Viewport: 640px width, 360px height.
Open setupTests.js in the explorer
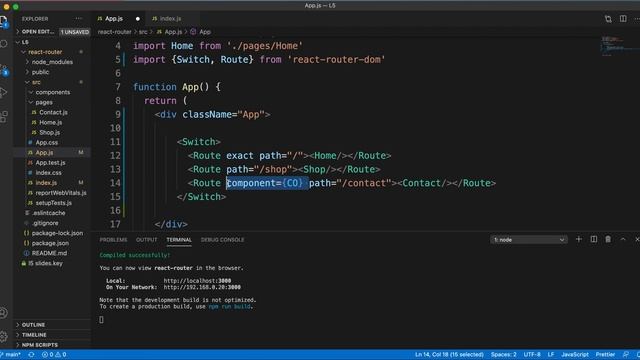53,203
